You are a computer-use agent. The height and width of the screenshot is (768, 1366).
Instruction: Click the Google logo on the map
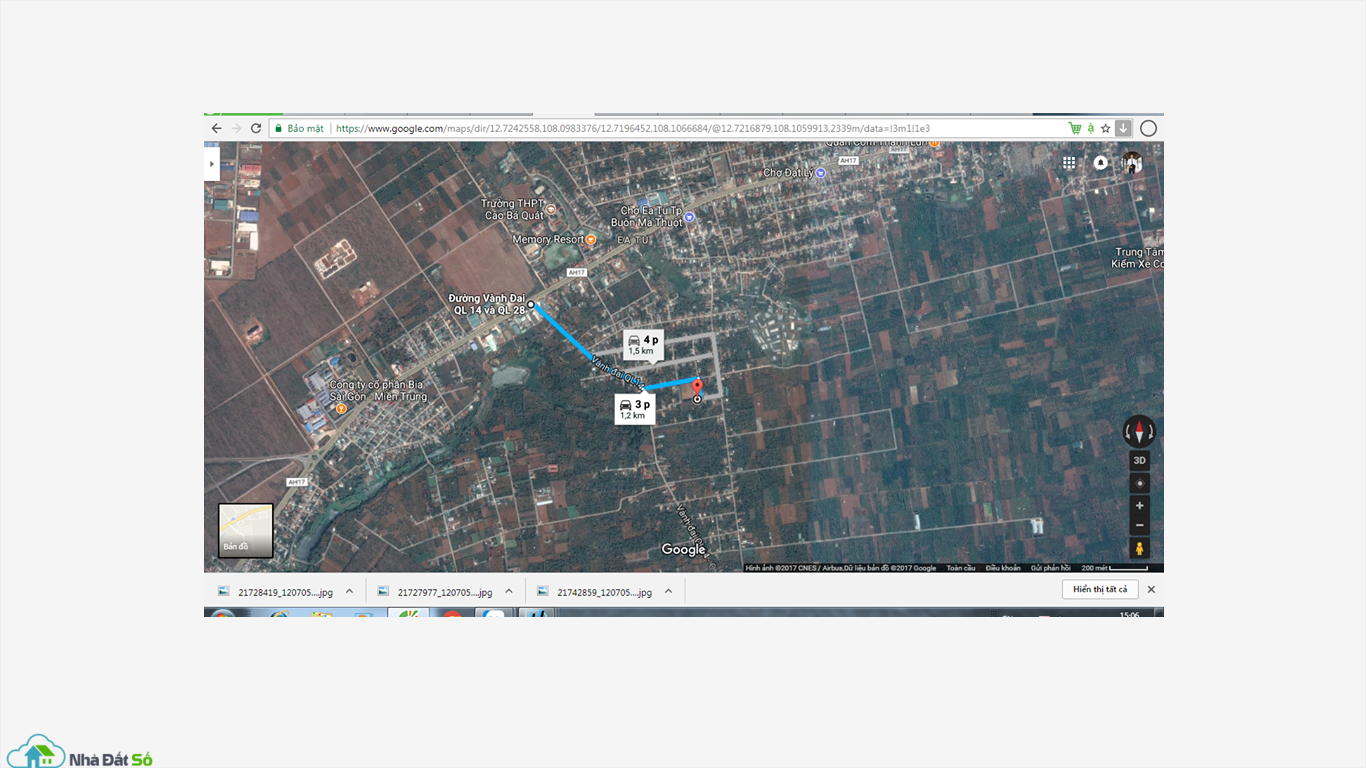tap(684, 549)
